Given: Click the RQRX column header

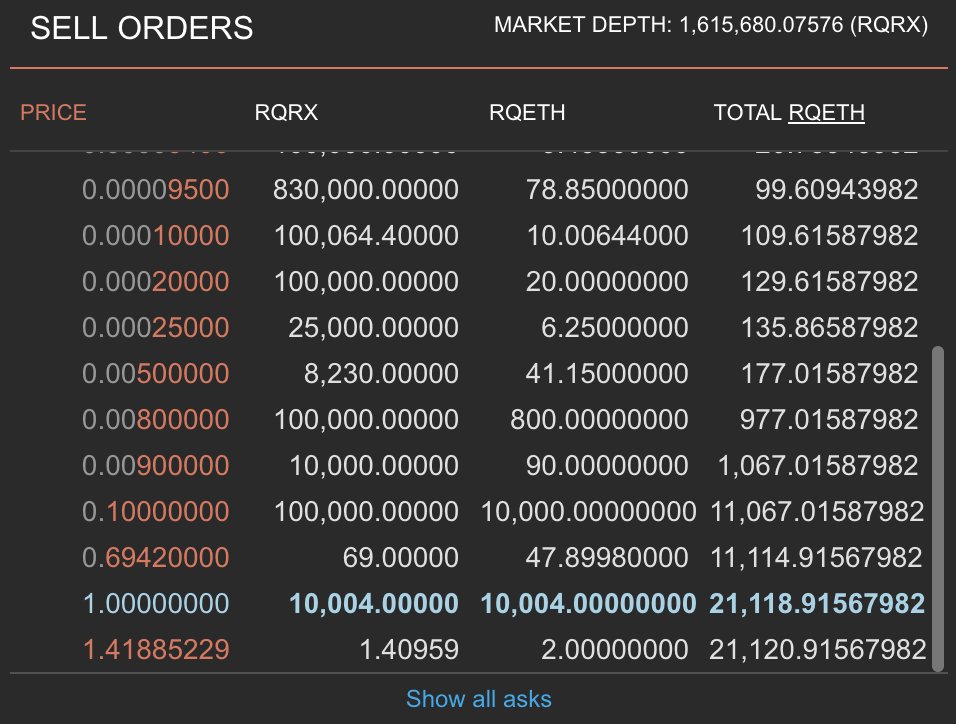Looking at the screenshot, I should coord(286,112).
